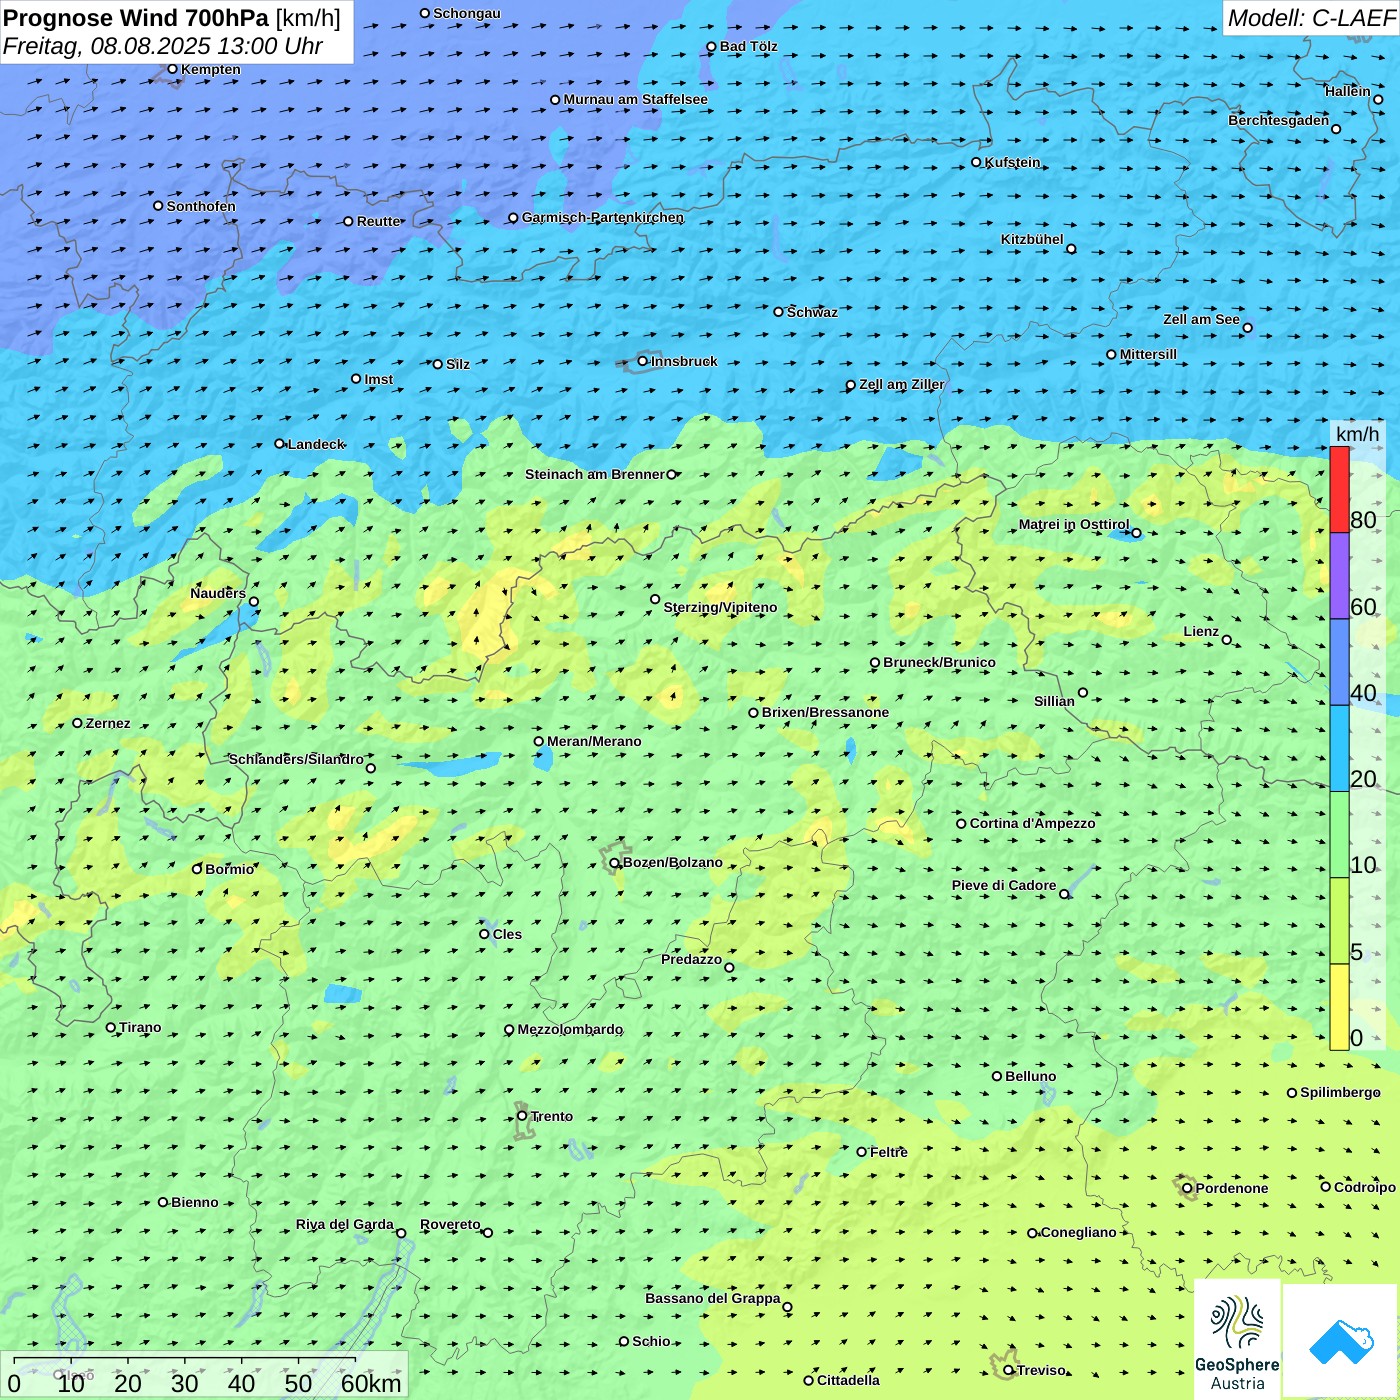Viewport: 1400px width, 1400px height.
Task: Click the Imst location marker
Action: click(x=356, y=379)
